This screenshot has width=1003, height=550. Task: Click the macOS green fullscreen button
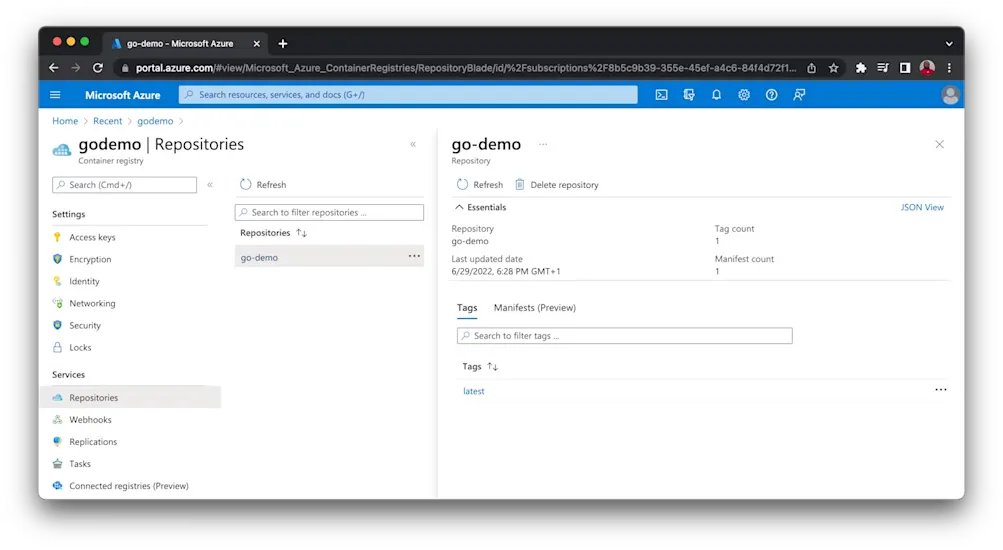84,42
